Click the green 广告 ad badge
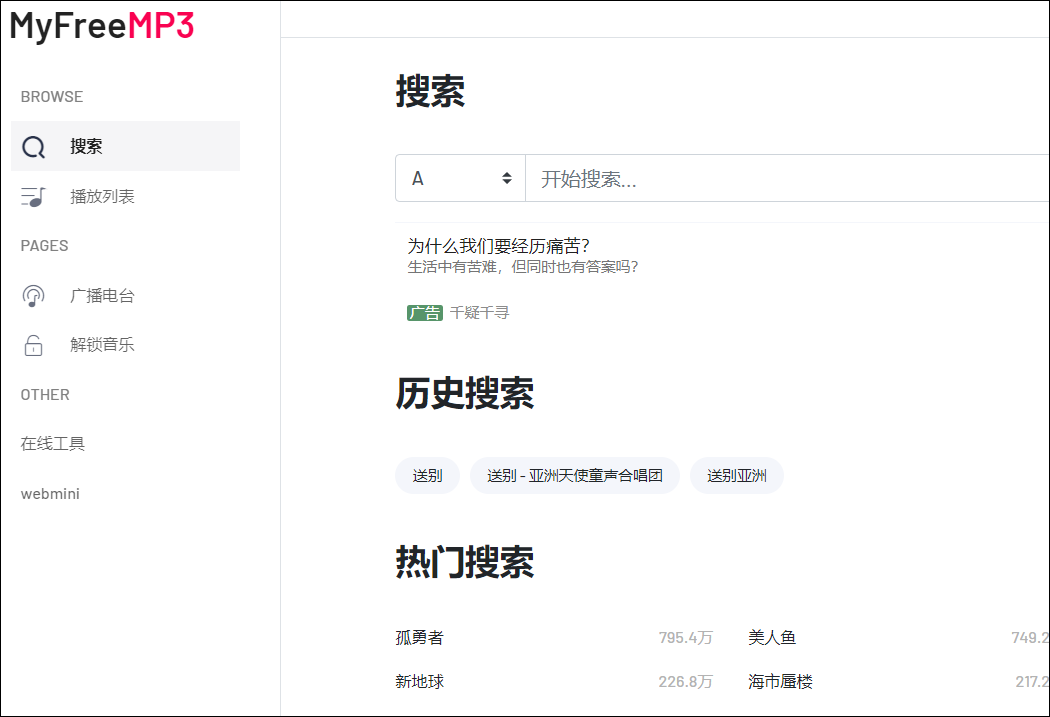This screenshot has width=1050, height=717. [424, 313]
